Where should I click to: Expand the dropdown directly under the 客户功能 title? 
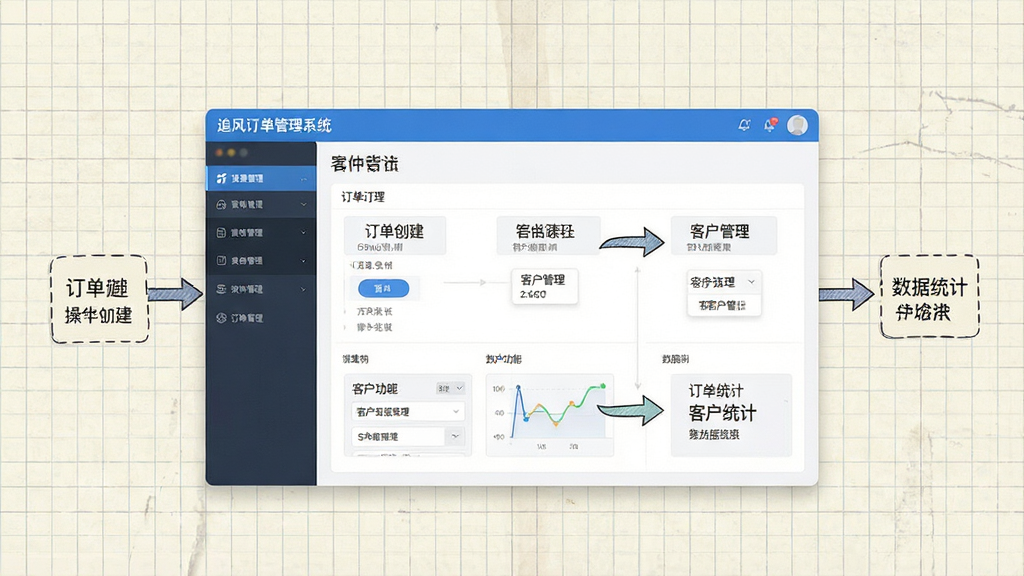pyautogui.click(x=408, y=412)
